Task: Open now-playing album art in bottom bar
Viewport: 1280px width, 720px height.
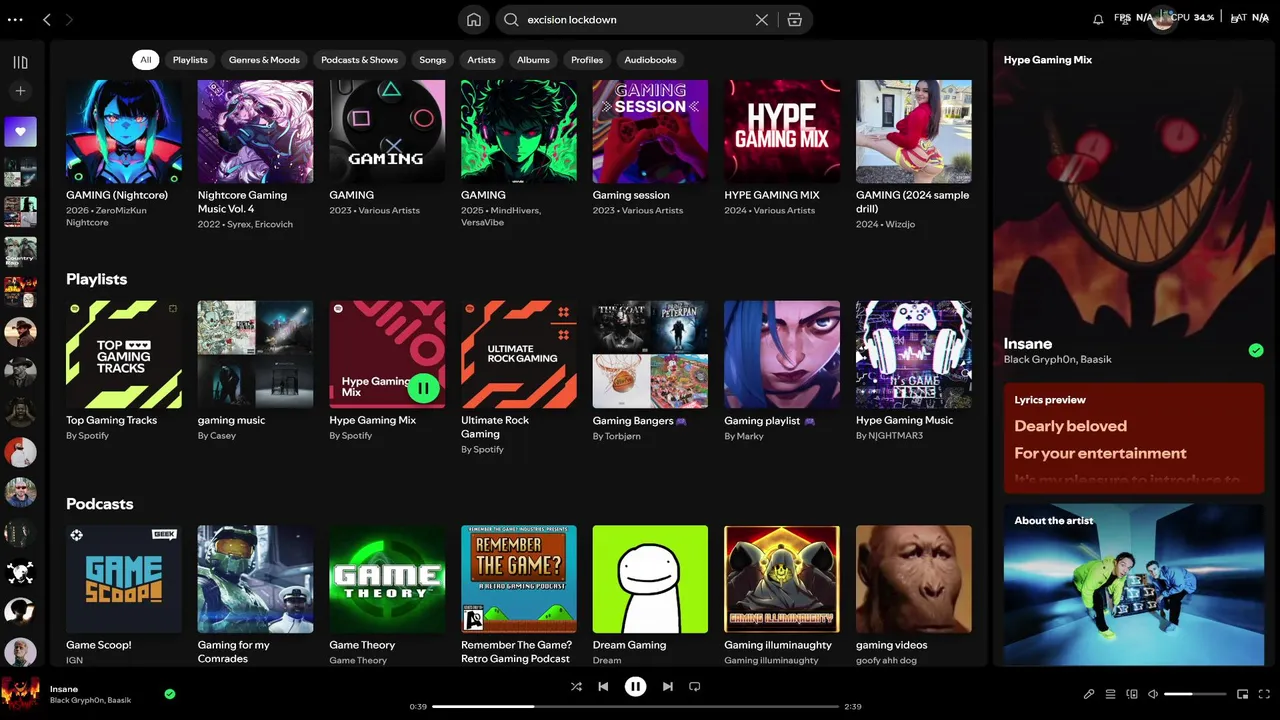Action: tap(20, 693)
